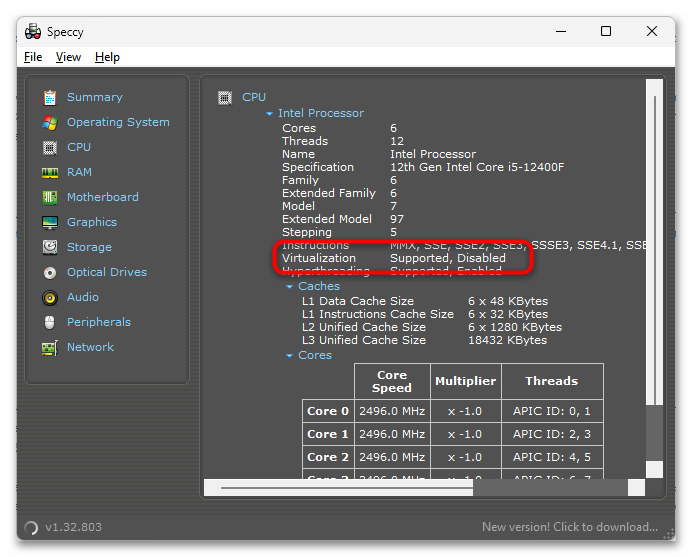The image size is (692, 557).
Task: Go to the Summary section
Action: [95, 97]
